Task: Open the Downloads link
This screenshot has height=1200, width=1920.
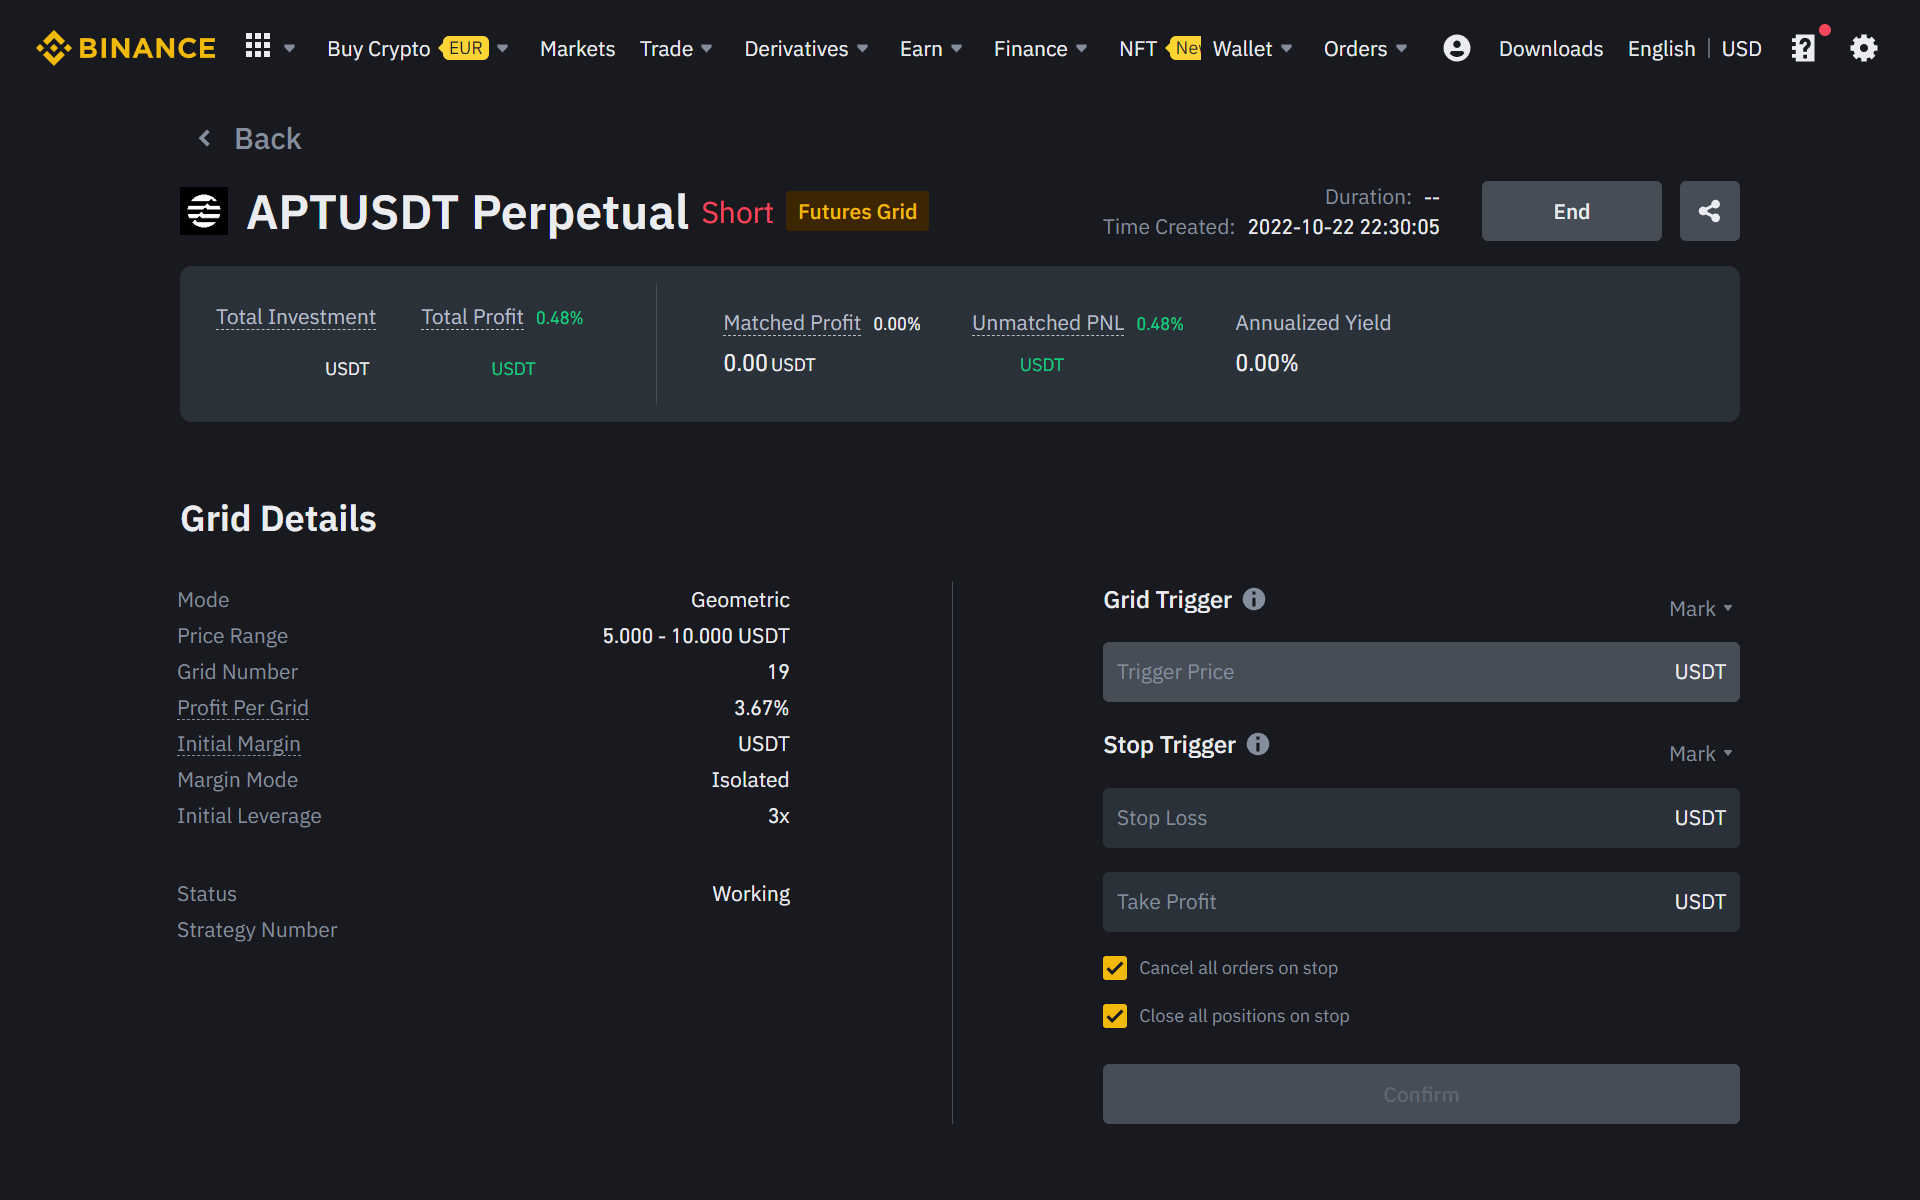Action: pos(1550,49)
